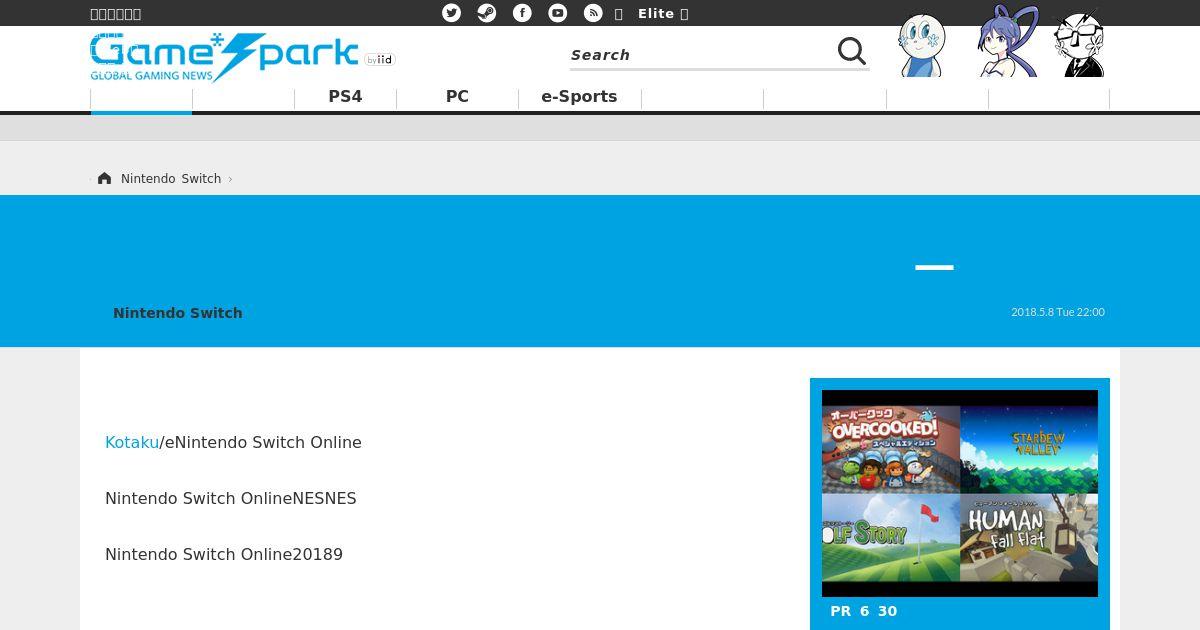Screen dimensions: 1200x630
Task: Click the Nintendo Switch category label in header
Action: pos(178,313)
